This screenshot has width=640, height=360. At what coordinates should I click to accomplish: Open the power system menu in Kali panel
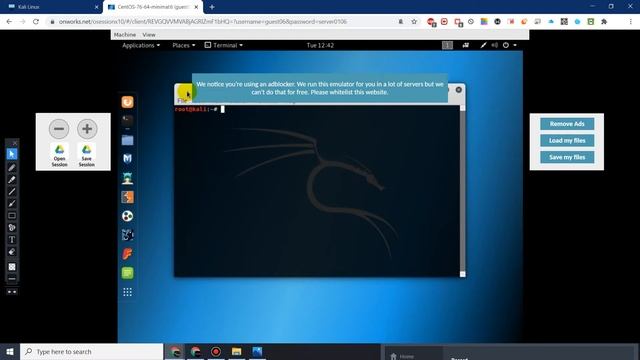(509, 45)
